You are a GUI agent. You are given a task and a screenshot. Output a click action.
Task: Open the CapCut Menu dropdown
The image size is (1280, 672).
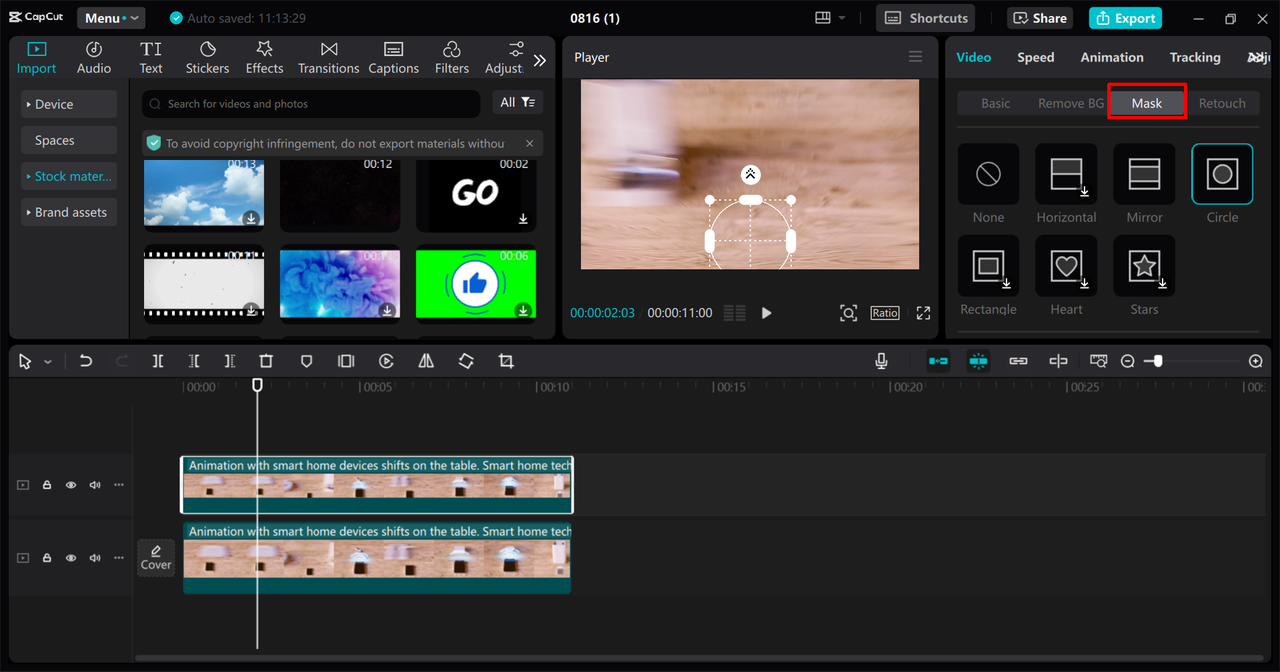[111, 18]
